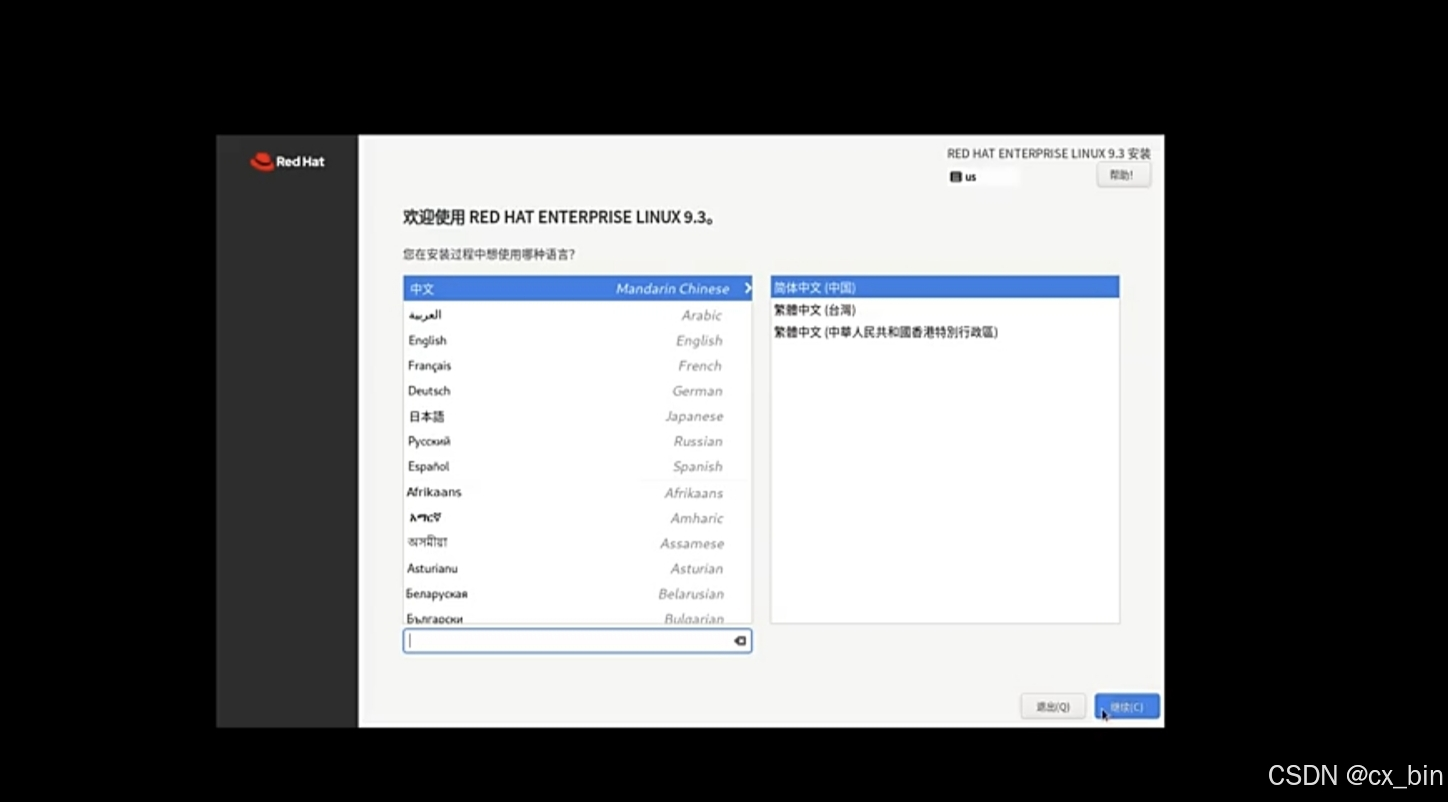This screenshot has width=1448, height=802.
Task: Click the us keyboard layout indicator
Action: pyautogui.click(x=983, y=177)
